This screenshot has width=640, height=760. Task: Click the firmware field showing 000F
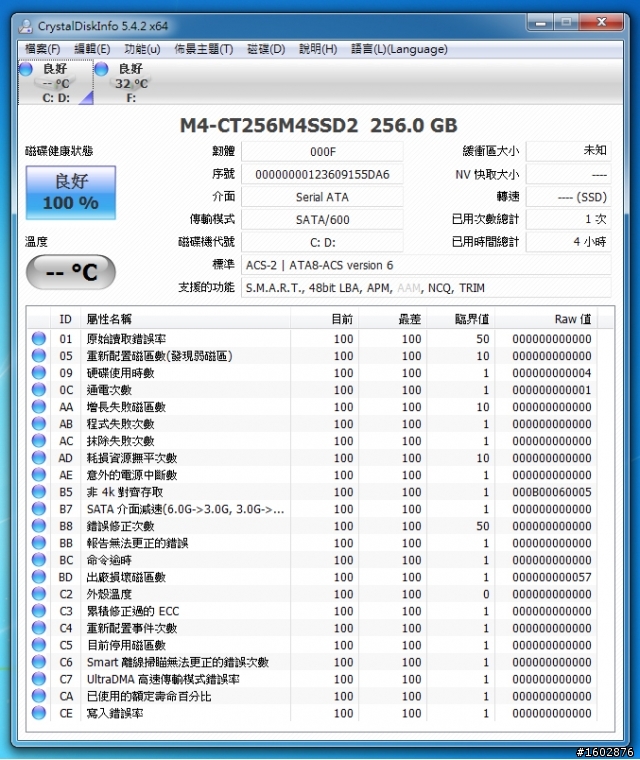click(322, 151)
